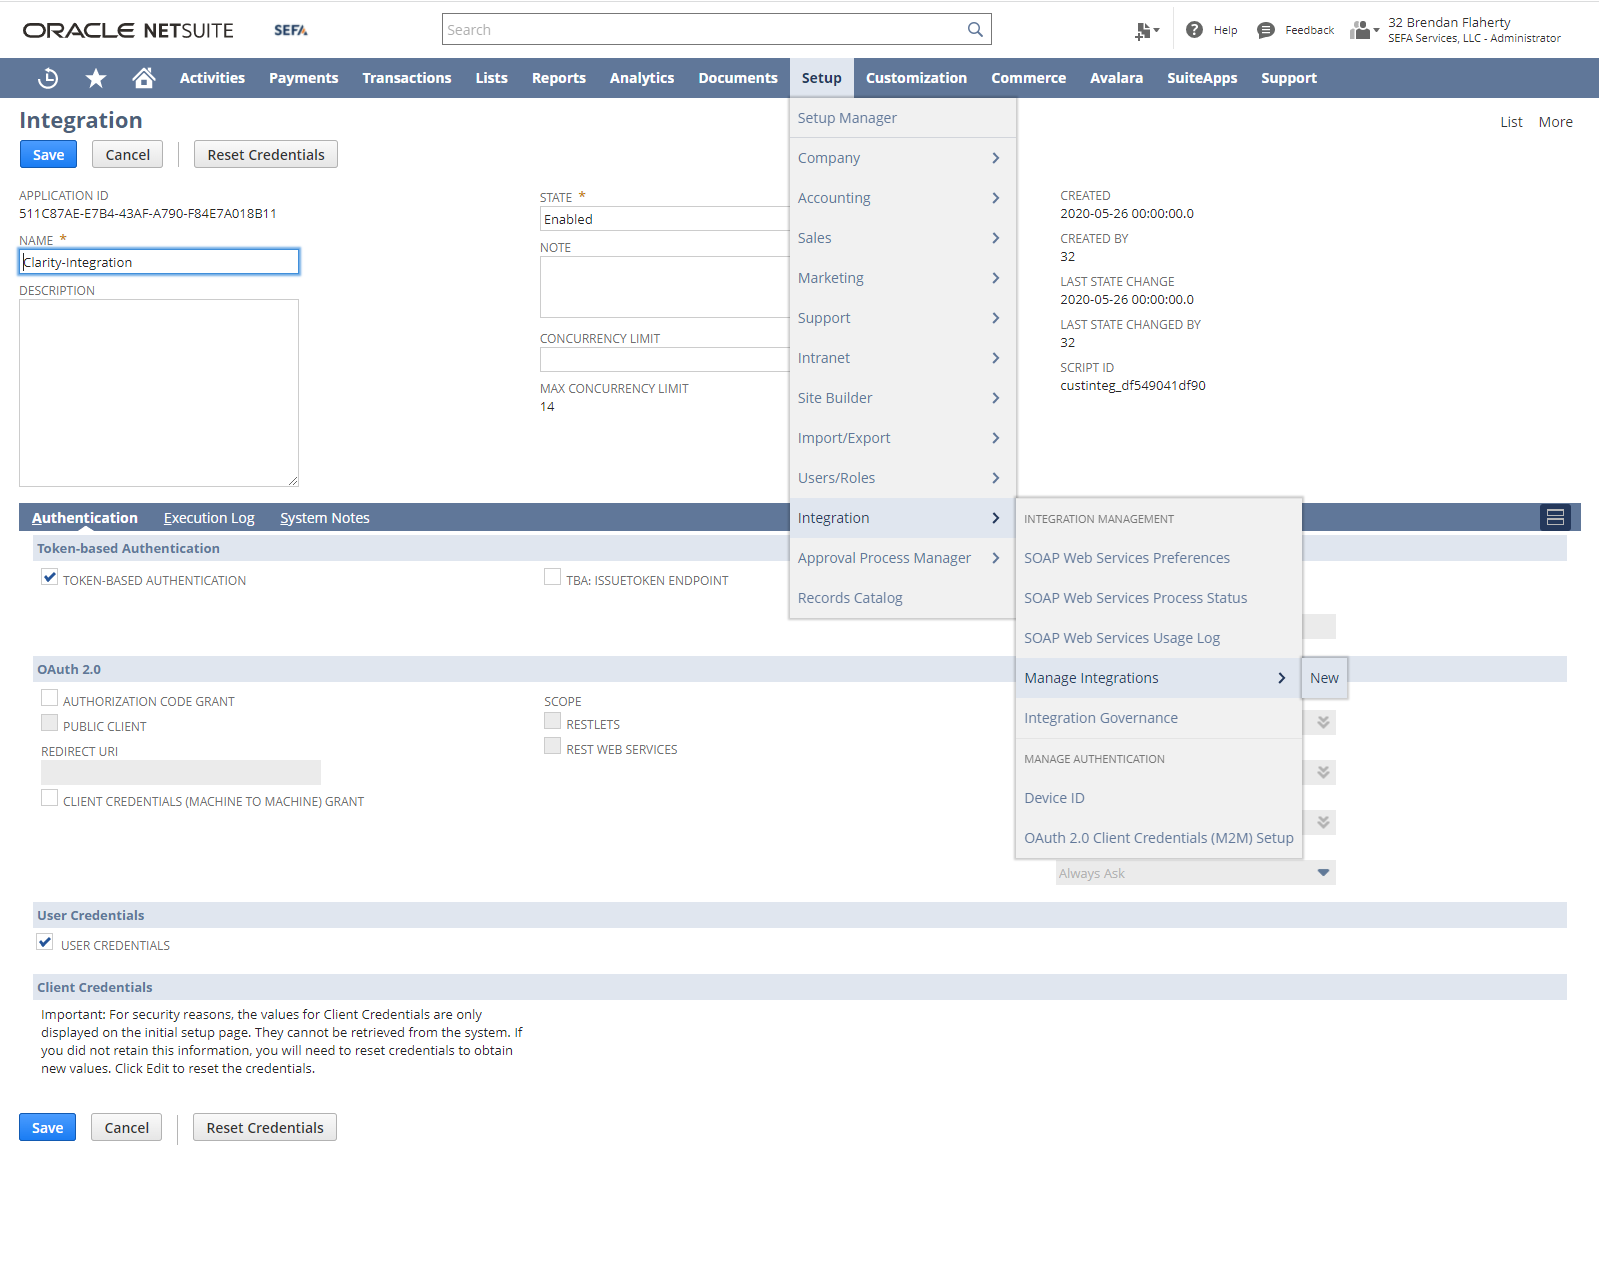Toggle Token-Based Authentication checkbox

pyautogui.click(x=49, y=577)
